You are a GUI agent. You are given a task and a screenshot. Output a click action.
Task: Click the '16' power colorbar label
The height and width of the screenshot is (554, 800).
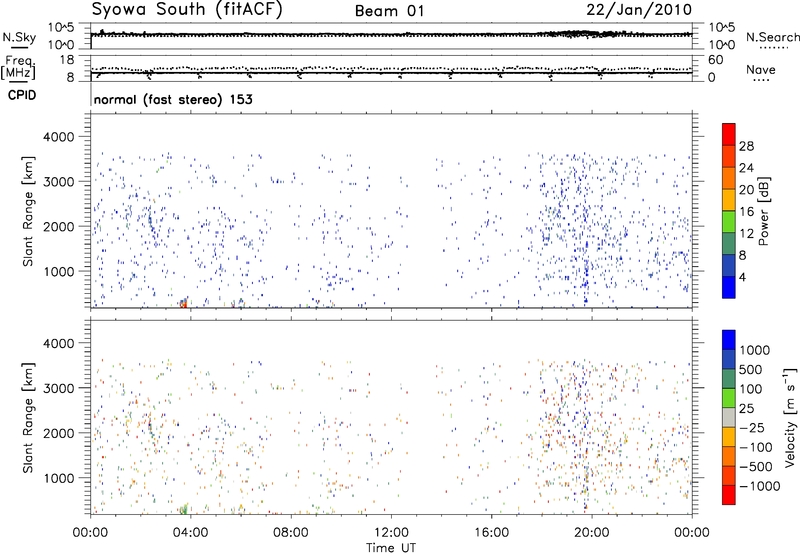[x=746, y=212]
